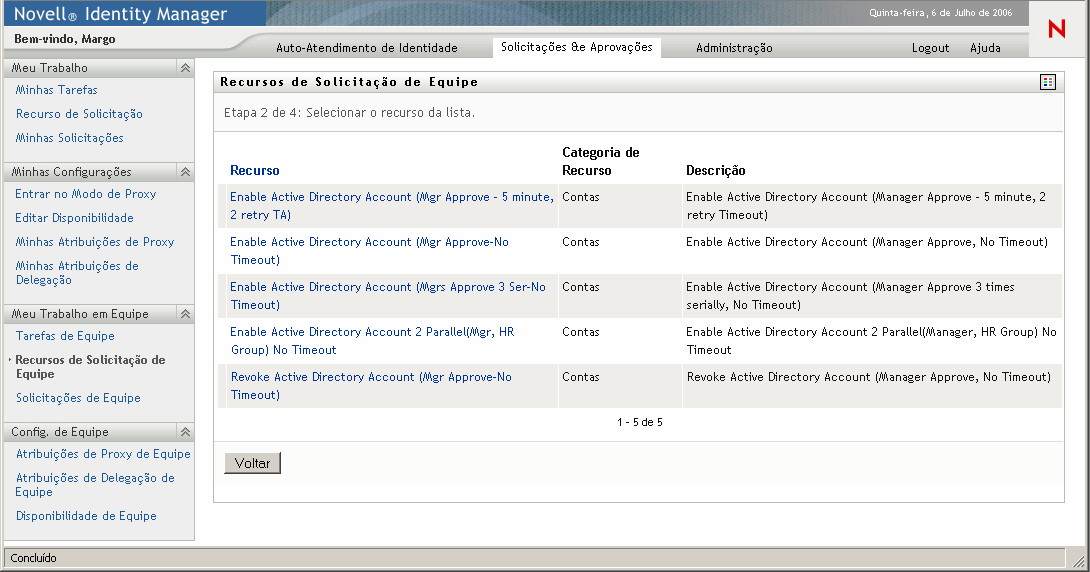
Task: Click the 'Etapa 2 de 4' step text
Action: point(349,113)
